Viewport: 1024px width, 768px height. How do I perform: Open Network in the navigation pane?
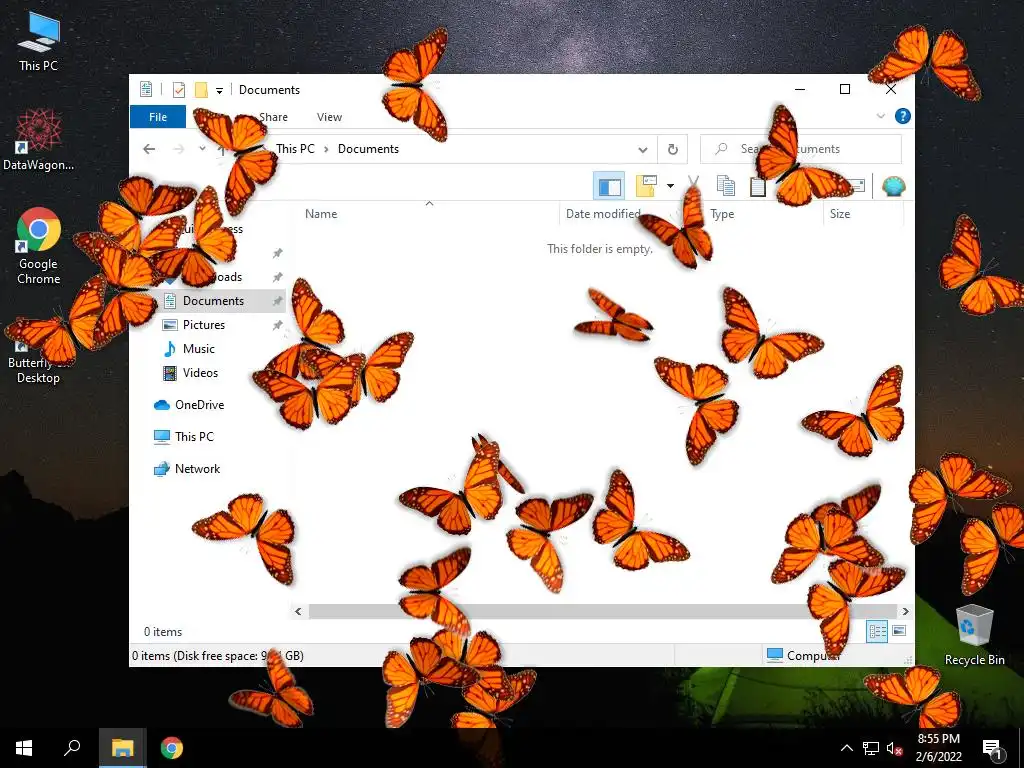(197, 469)
